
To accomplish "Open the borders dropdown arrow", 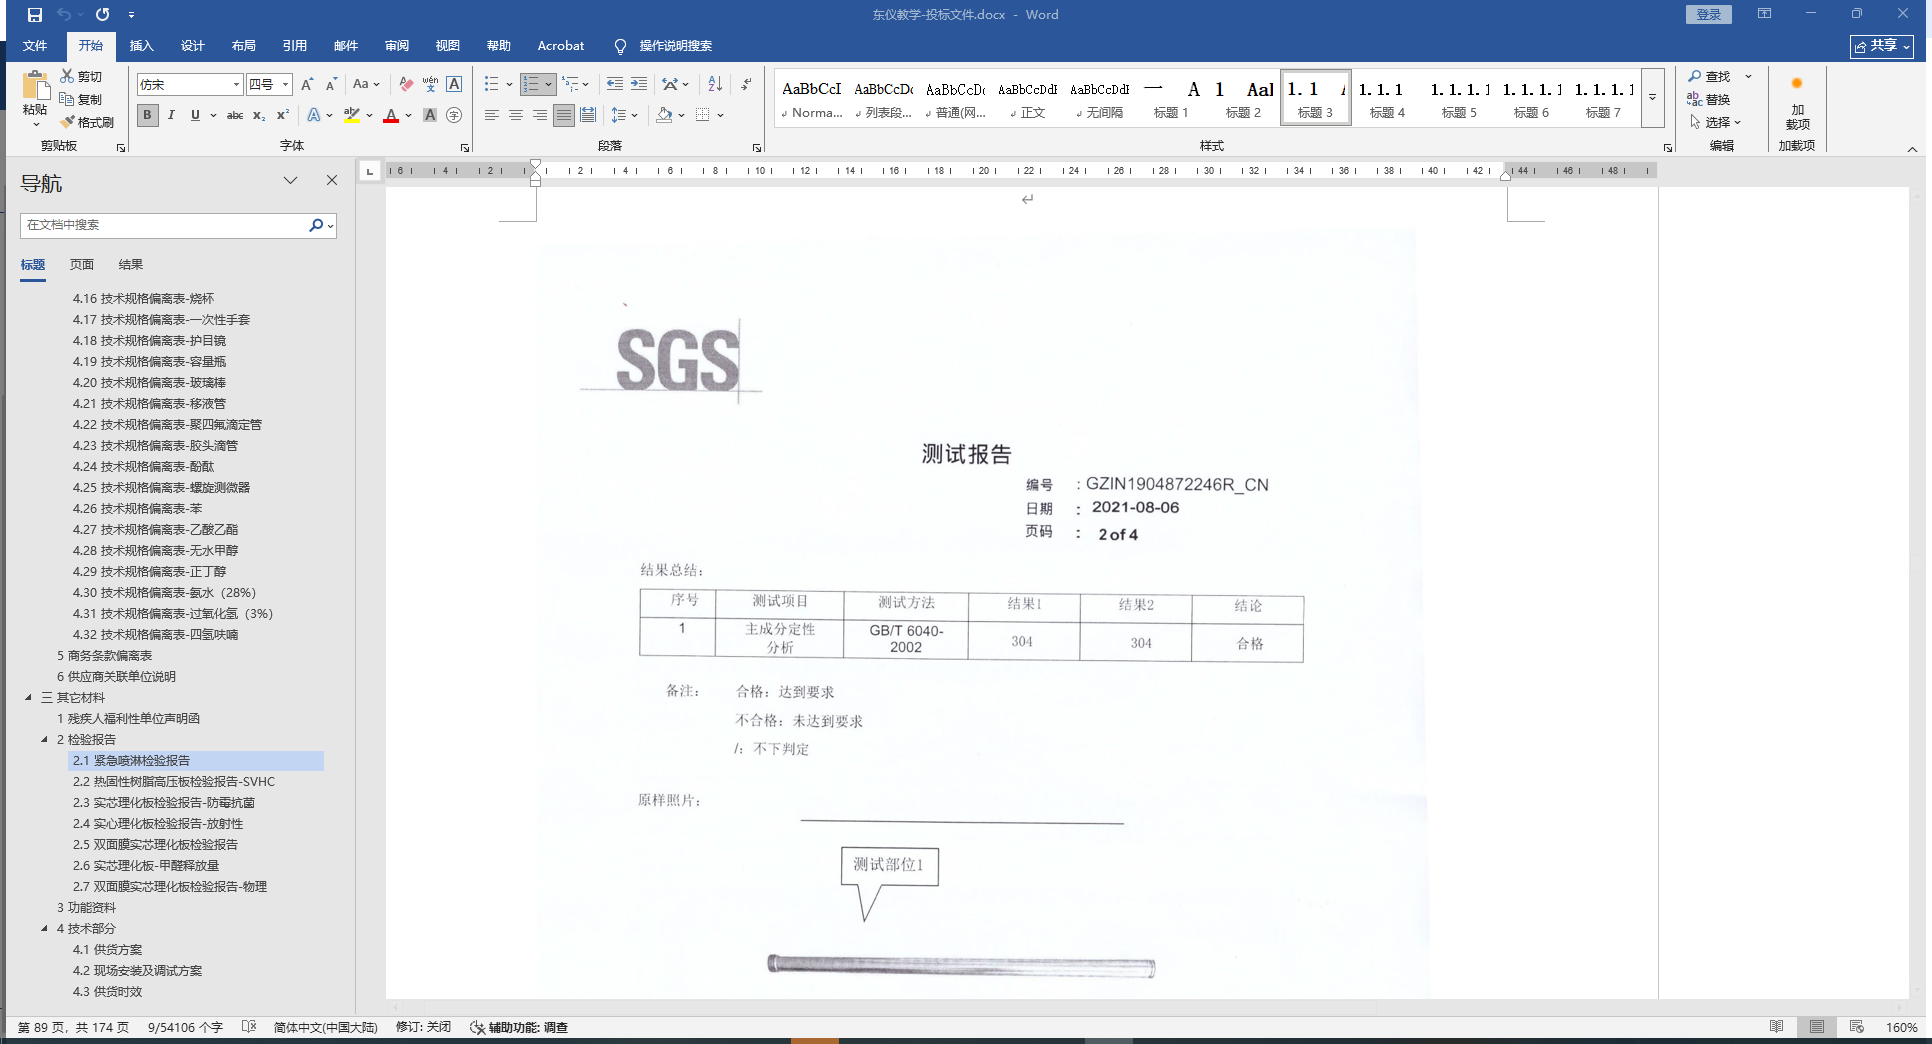I will click(720, 115).
